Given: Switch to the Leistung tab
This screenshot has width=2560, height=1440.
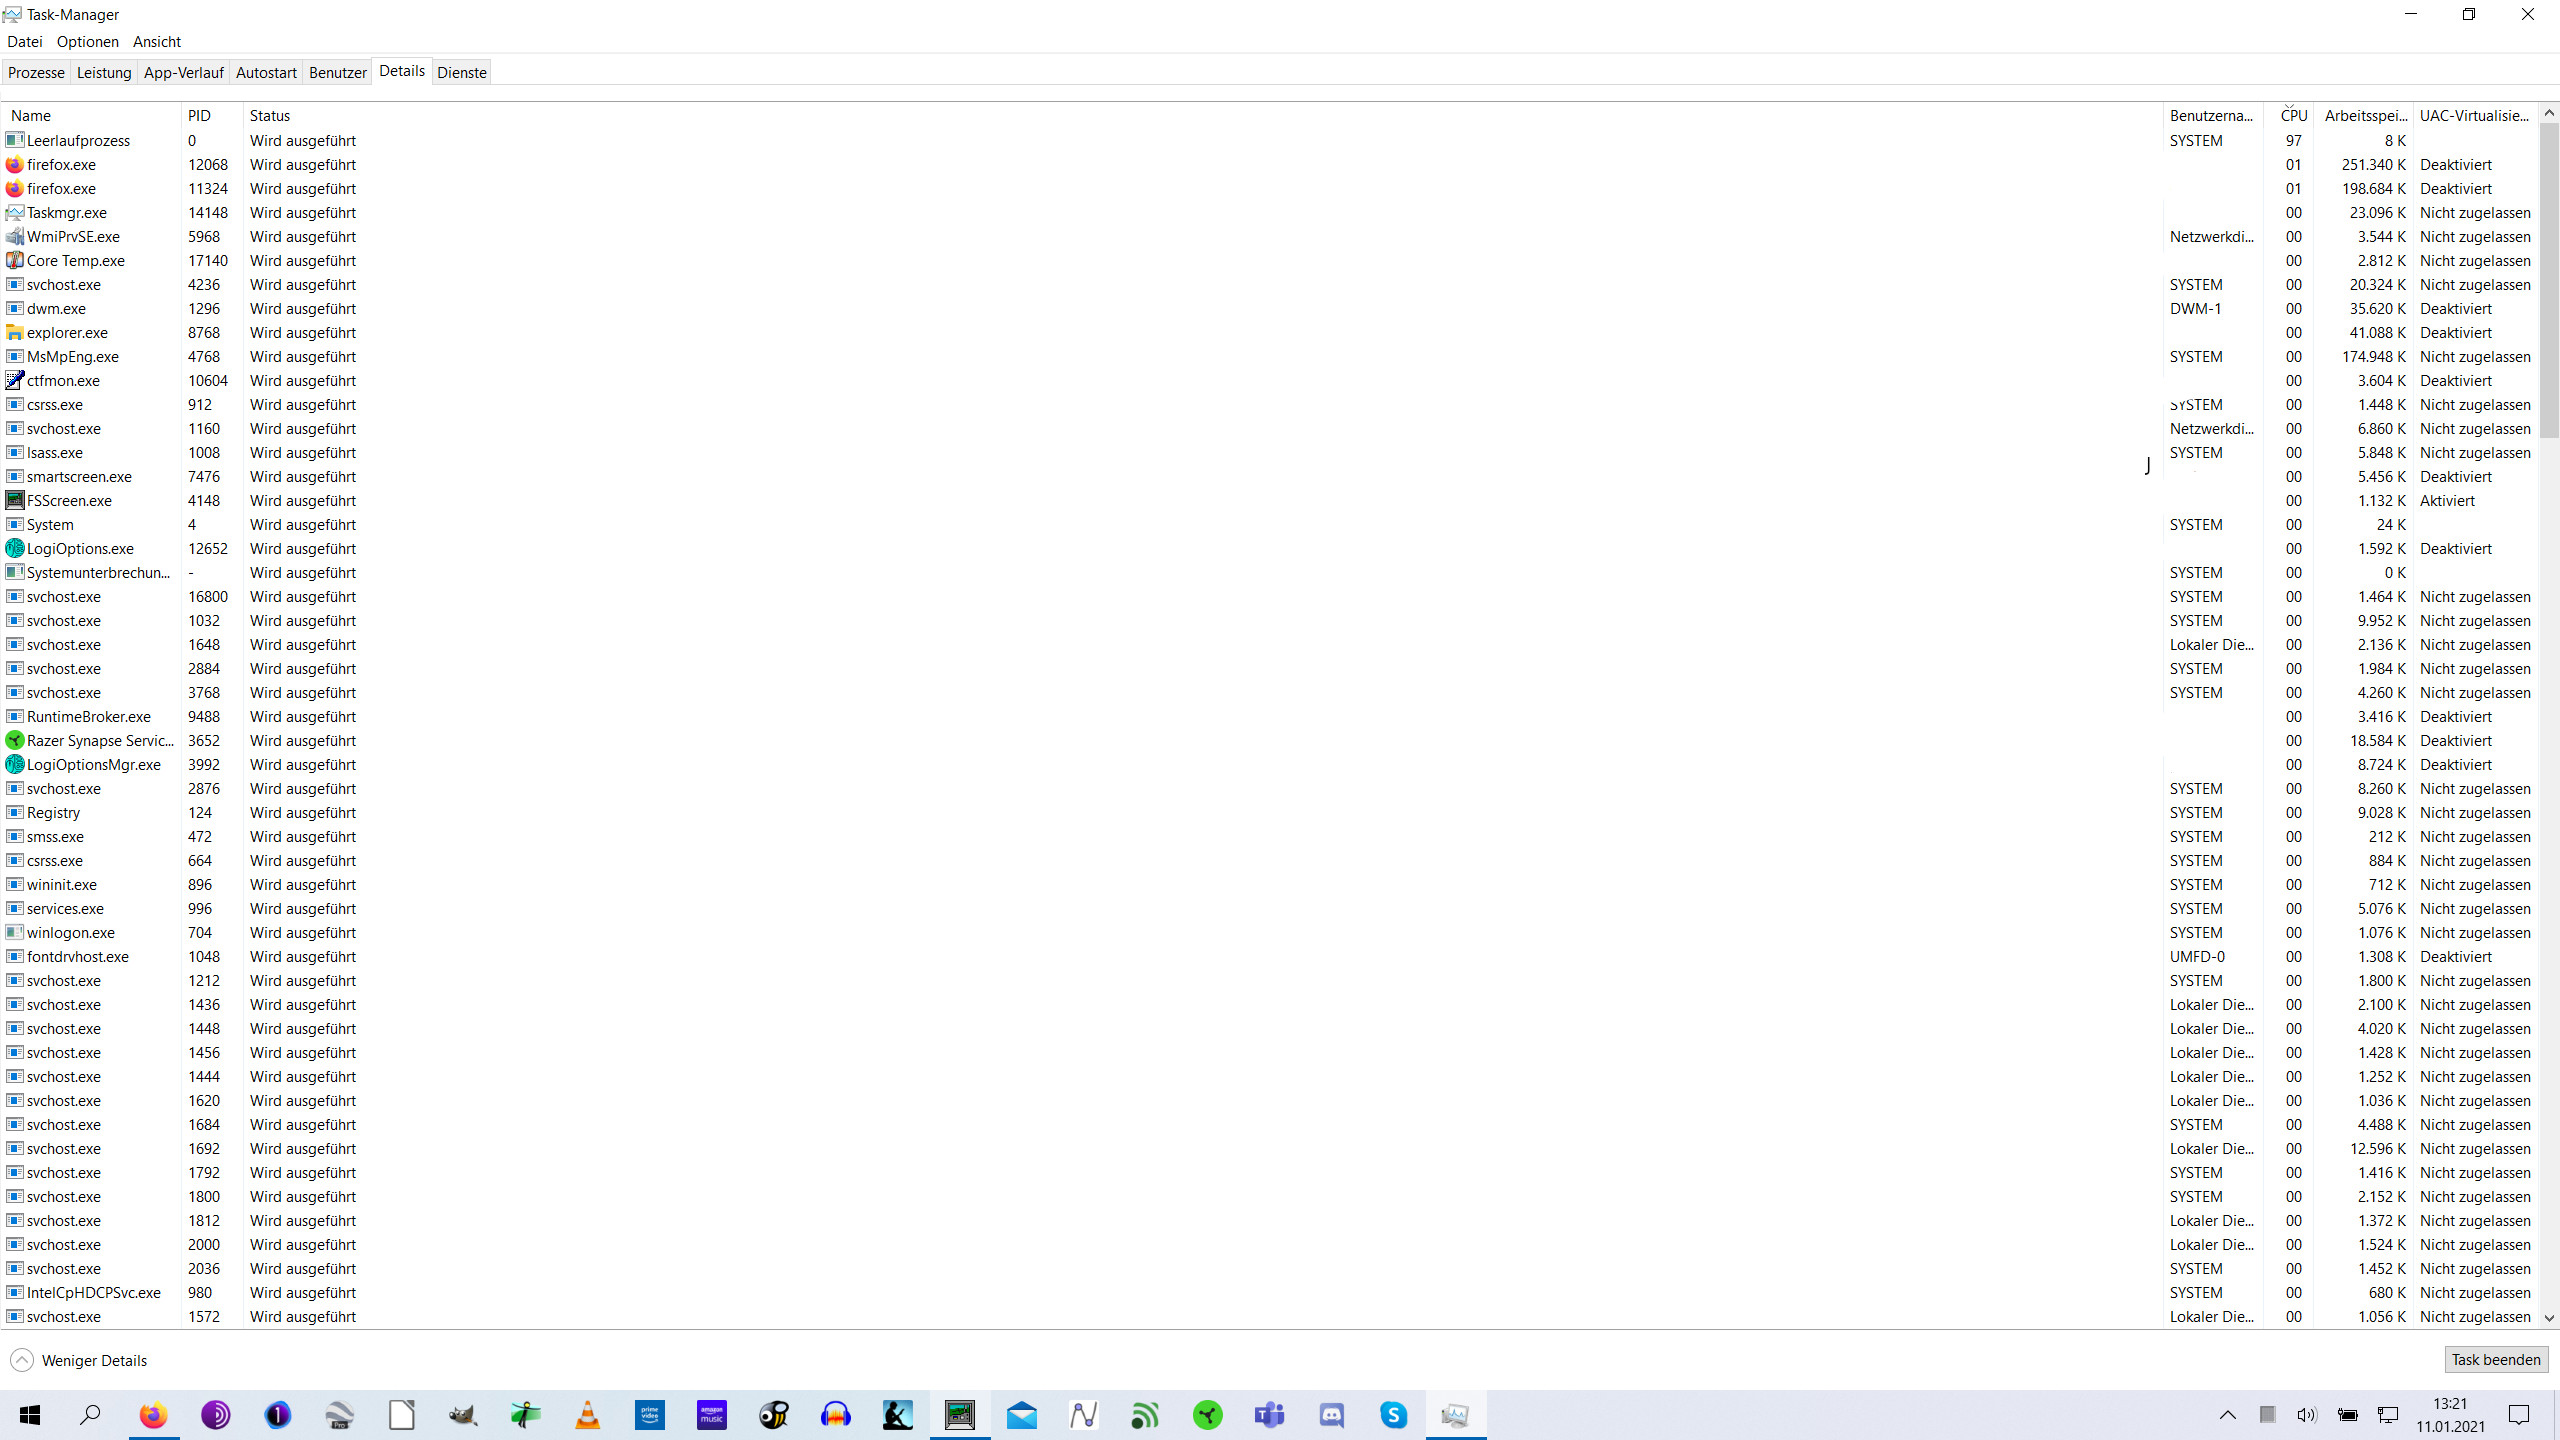Looking at the screenshot, I should 104,73.
